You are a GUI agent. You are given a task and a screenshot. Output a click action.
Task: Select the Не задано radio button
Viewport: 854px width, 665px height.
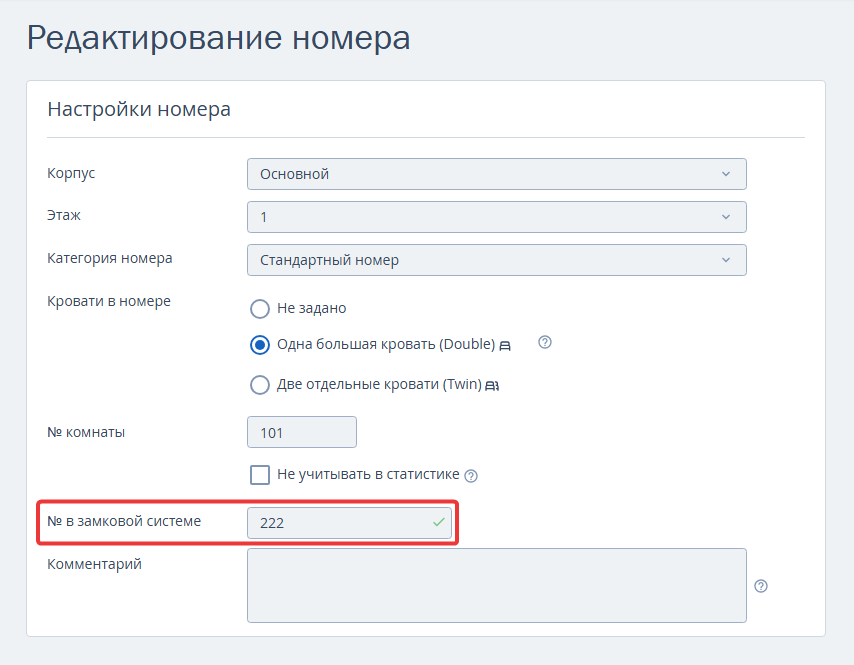[260, 309]
